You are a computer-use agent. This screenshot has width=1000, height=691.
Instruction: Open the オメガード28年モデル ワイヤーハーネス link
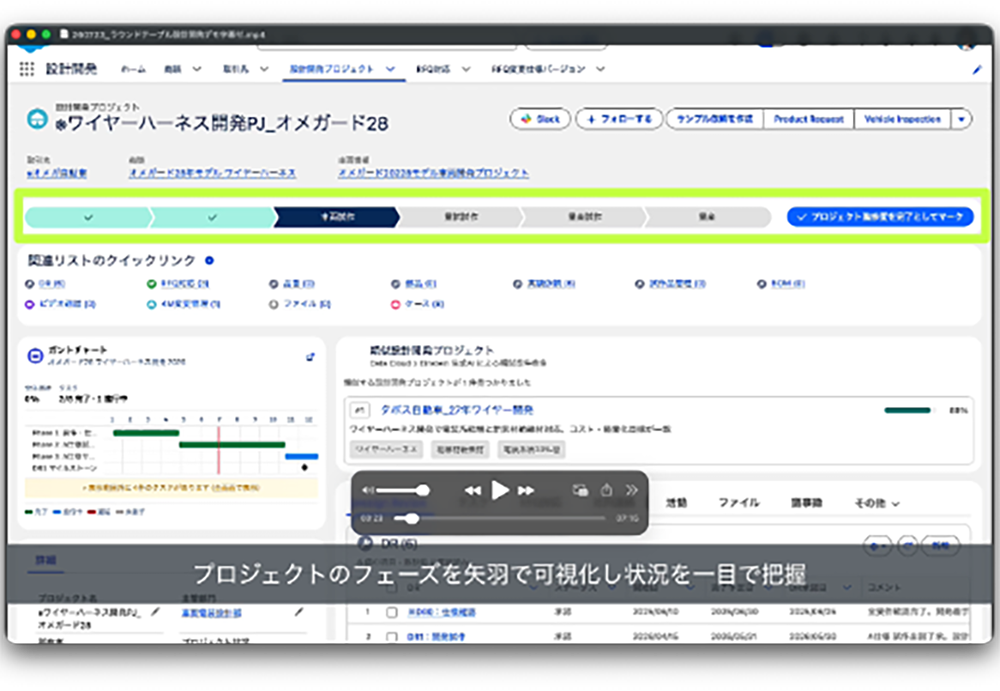(x=212, y=173)
